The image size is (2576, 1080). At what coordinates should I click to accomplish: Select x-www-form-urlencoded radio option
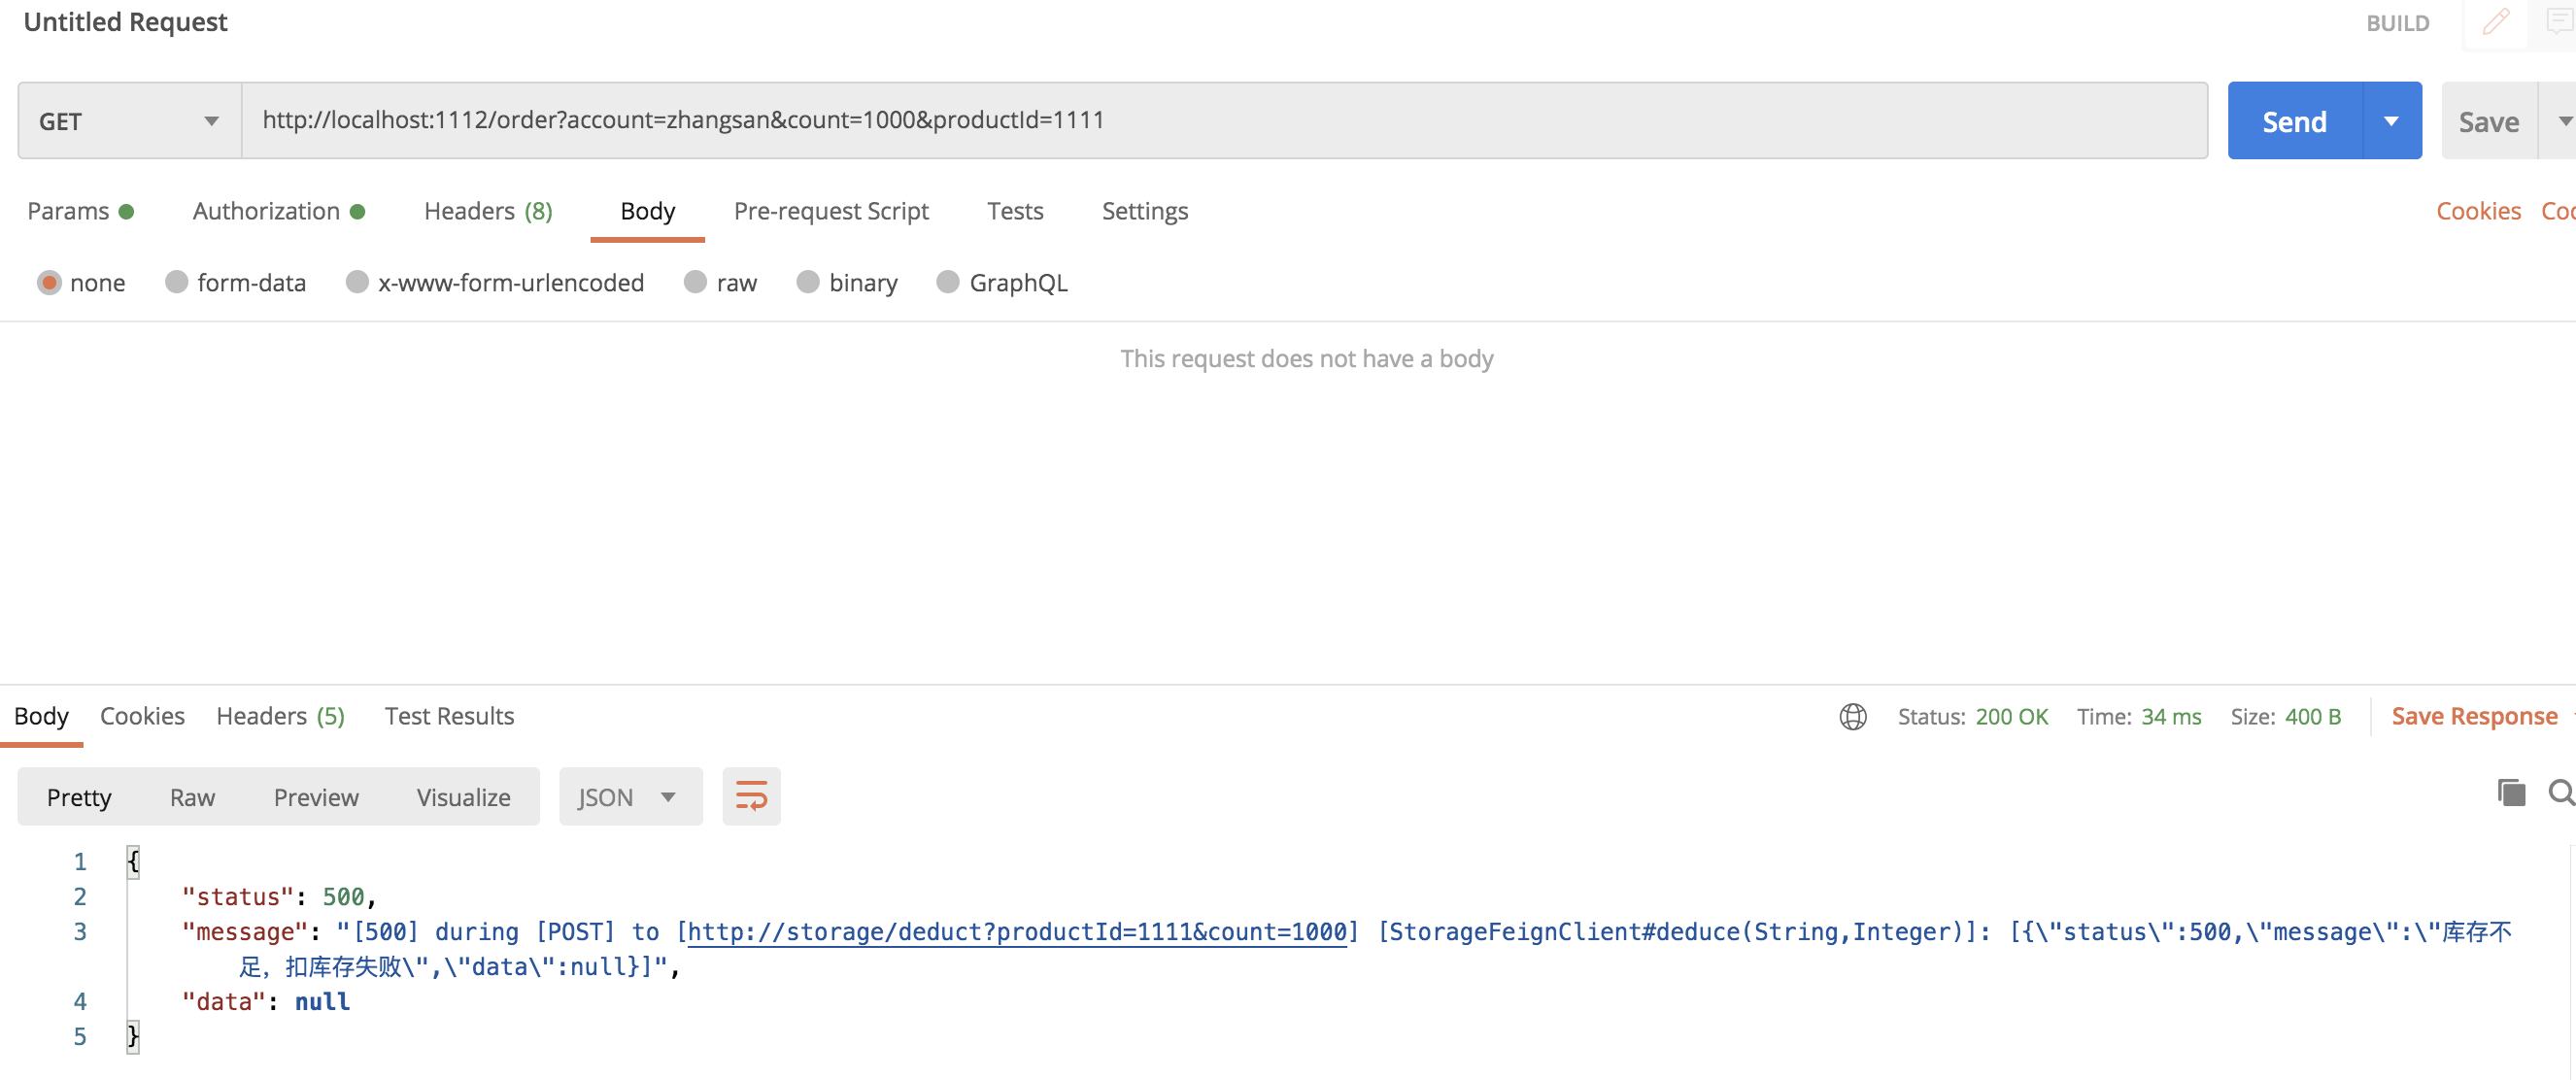357,283
